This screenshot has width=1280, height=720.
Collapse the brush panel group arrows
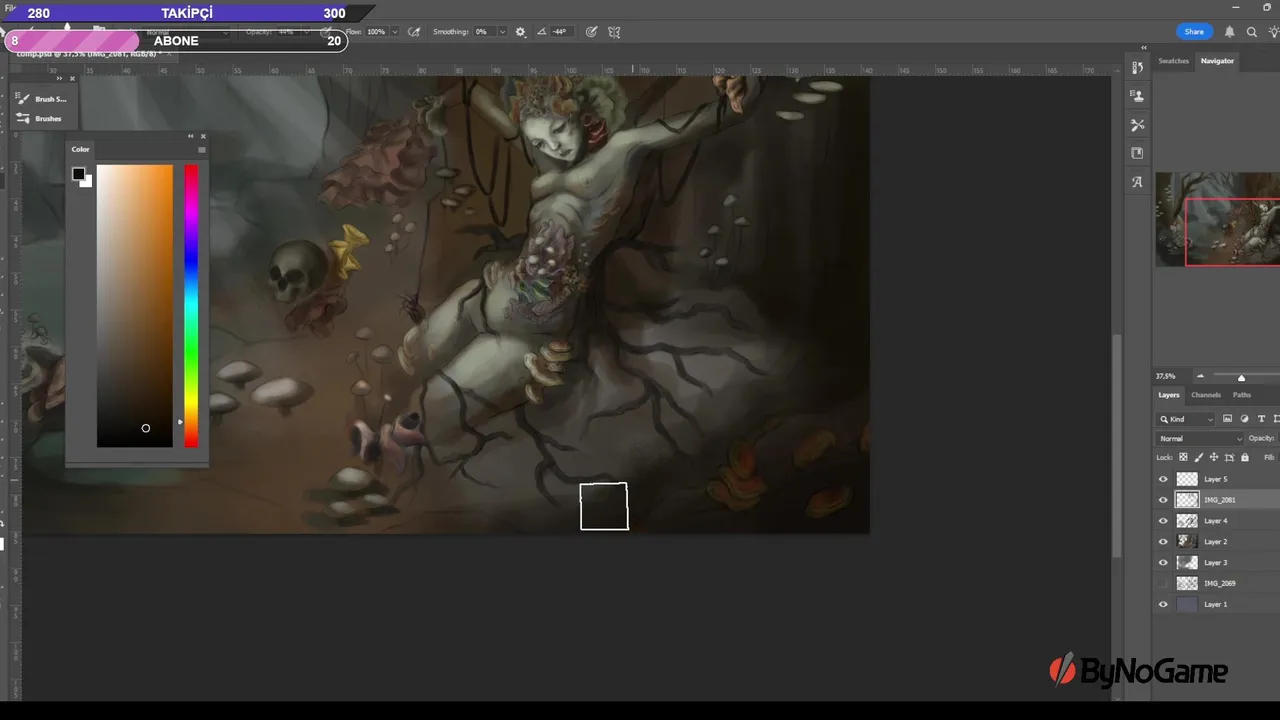[59, 78]
